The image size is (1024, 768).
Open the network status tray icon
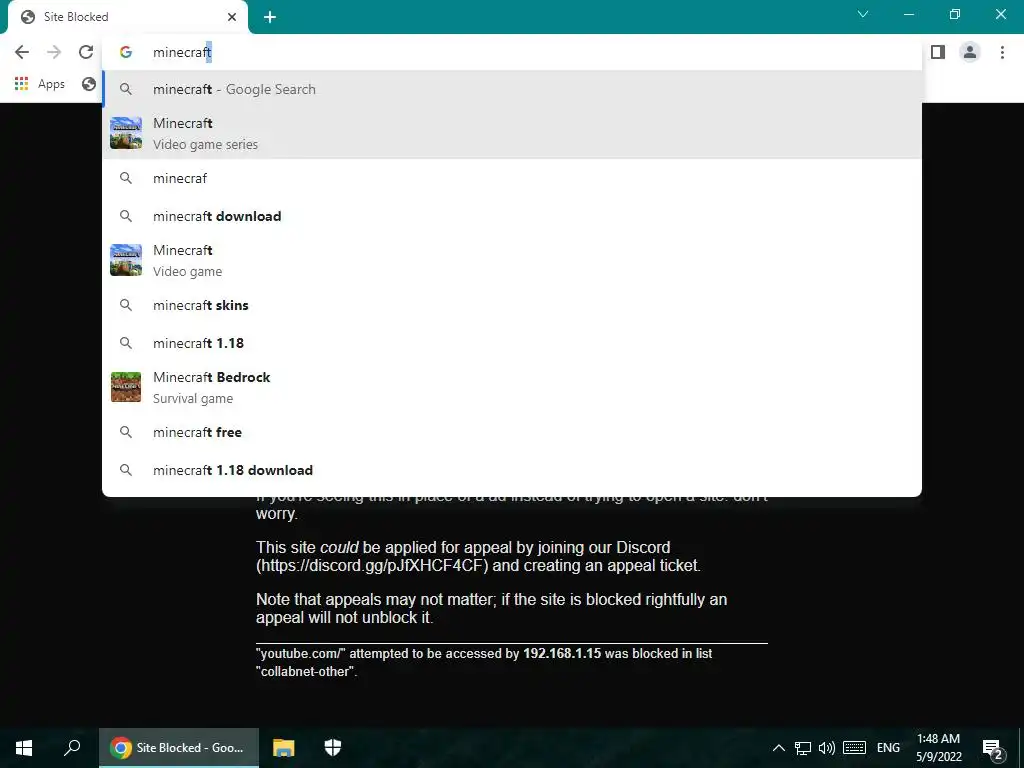click(803, 748)
